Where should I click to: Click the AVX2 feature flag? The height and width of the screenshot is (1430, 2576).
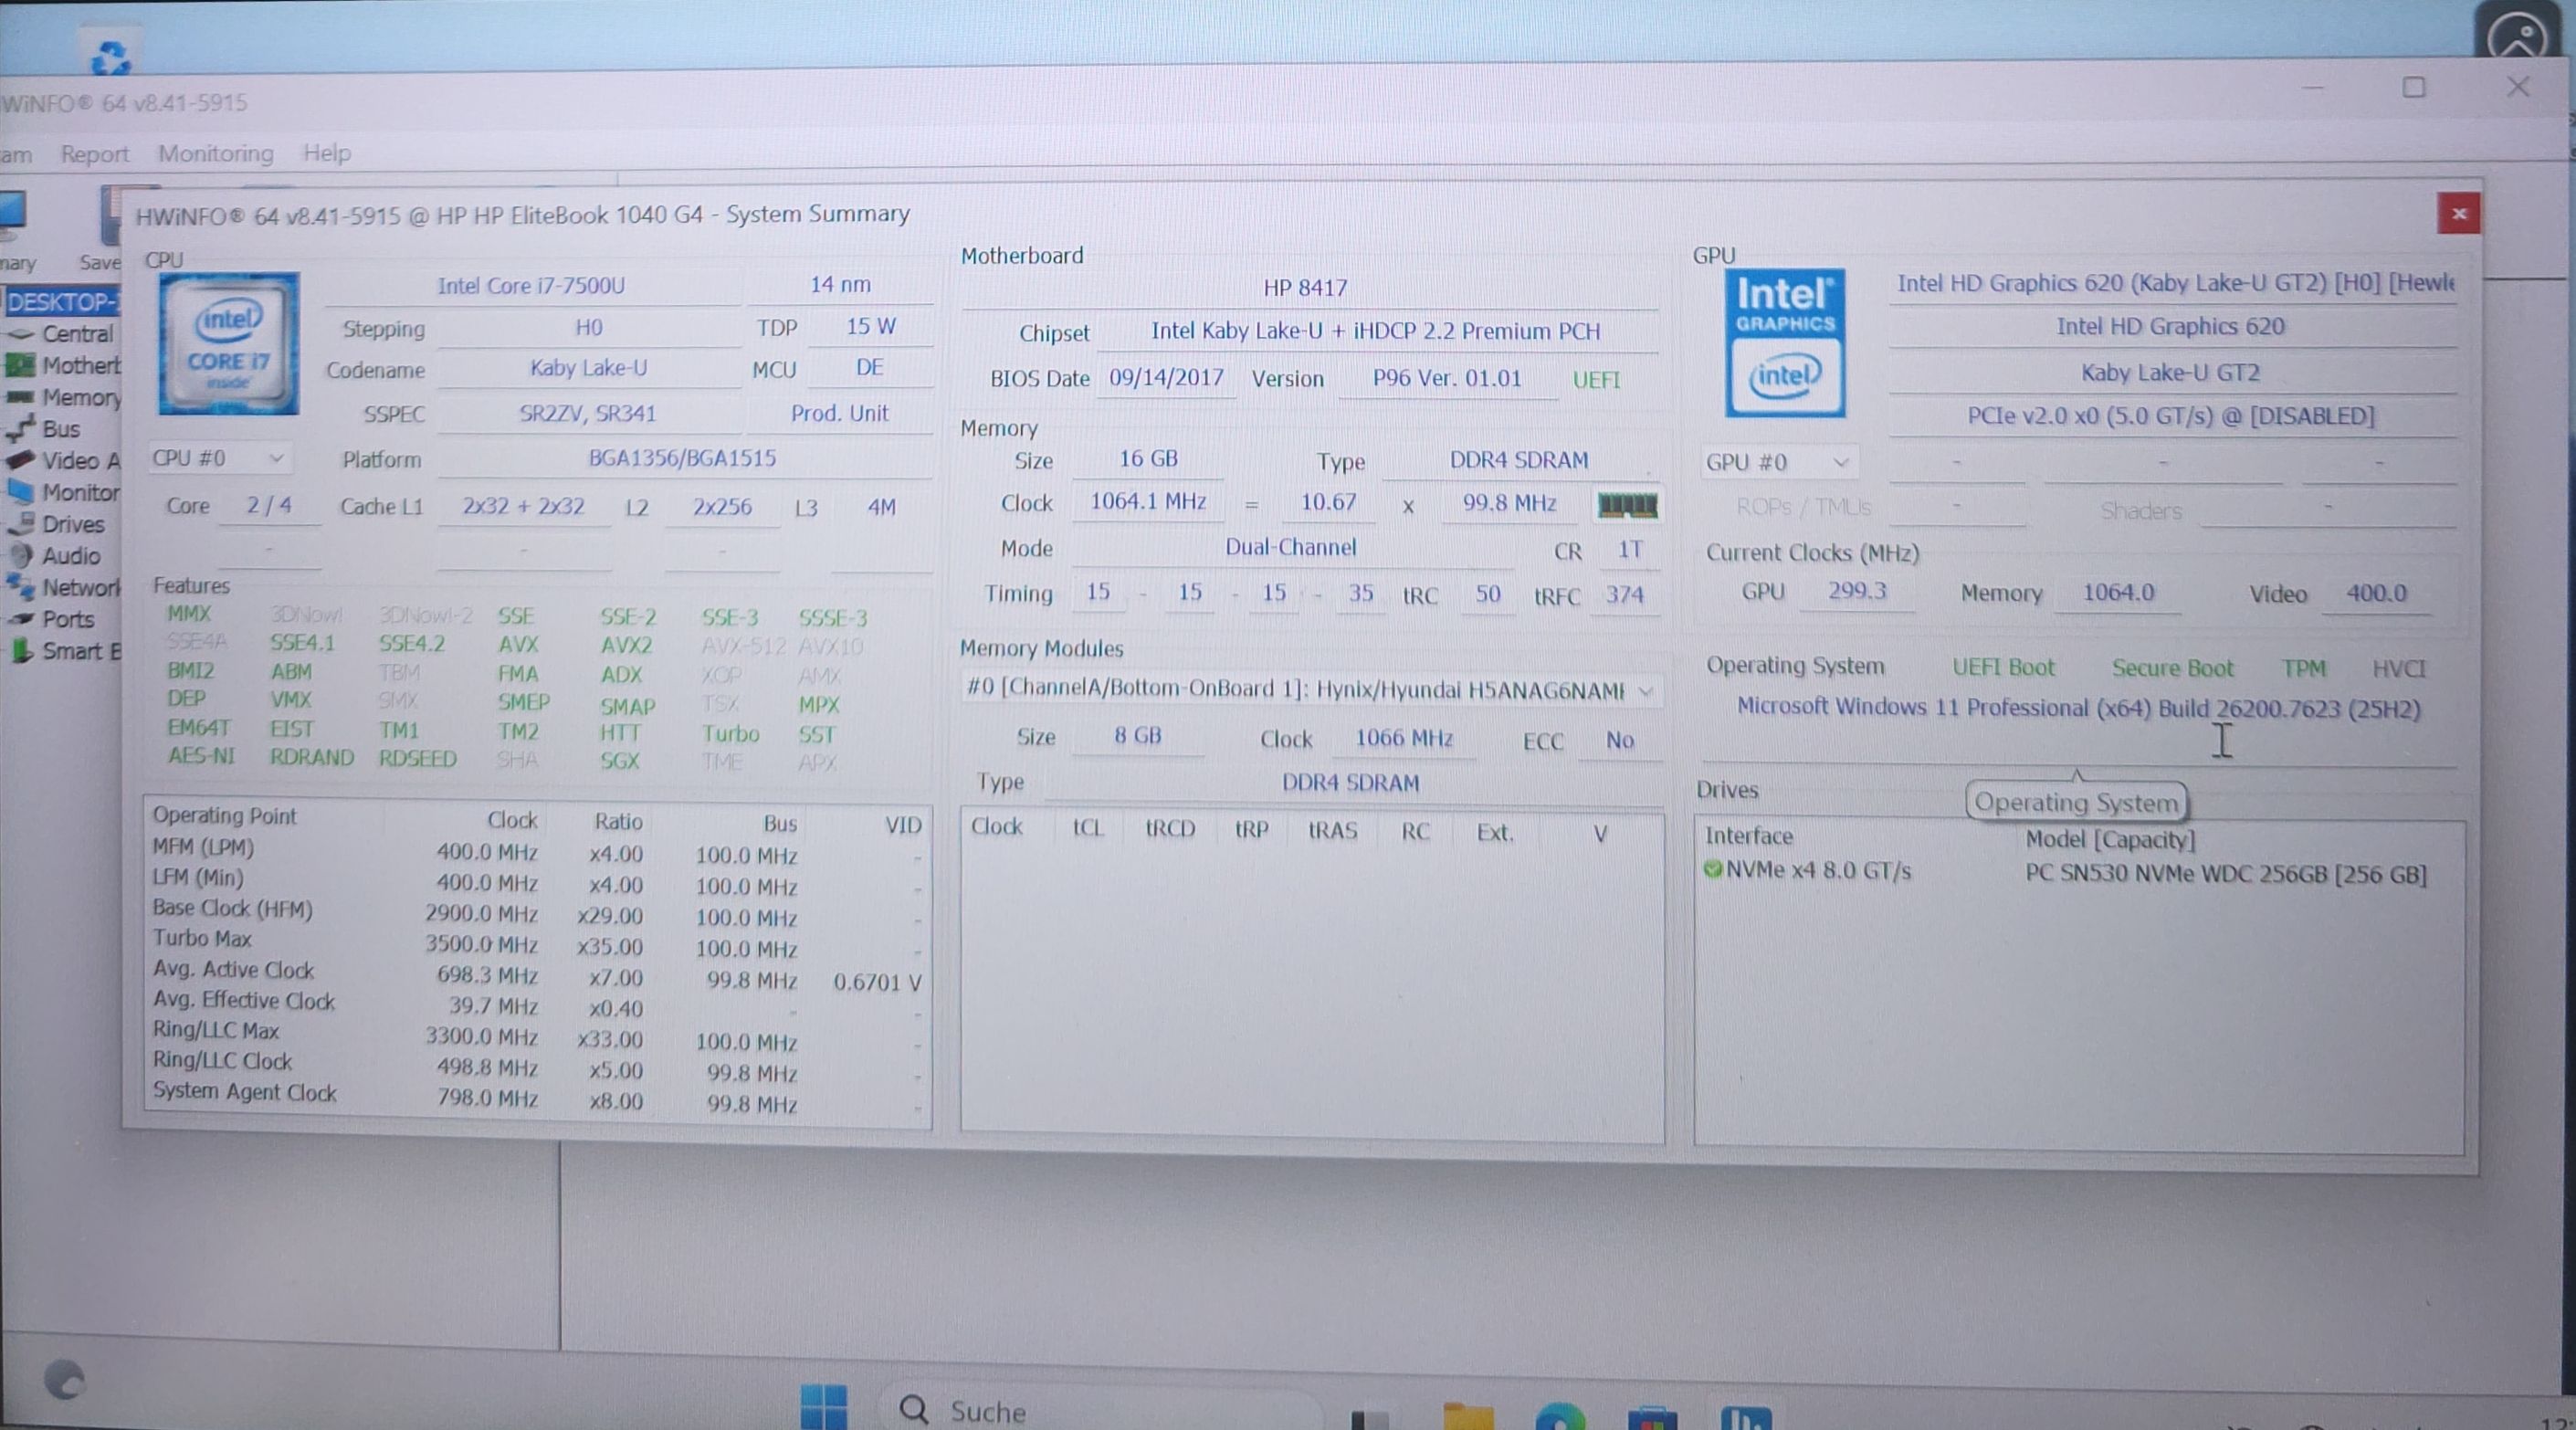point(626,645)
